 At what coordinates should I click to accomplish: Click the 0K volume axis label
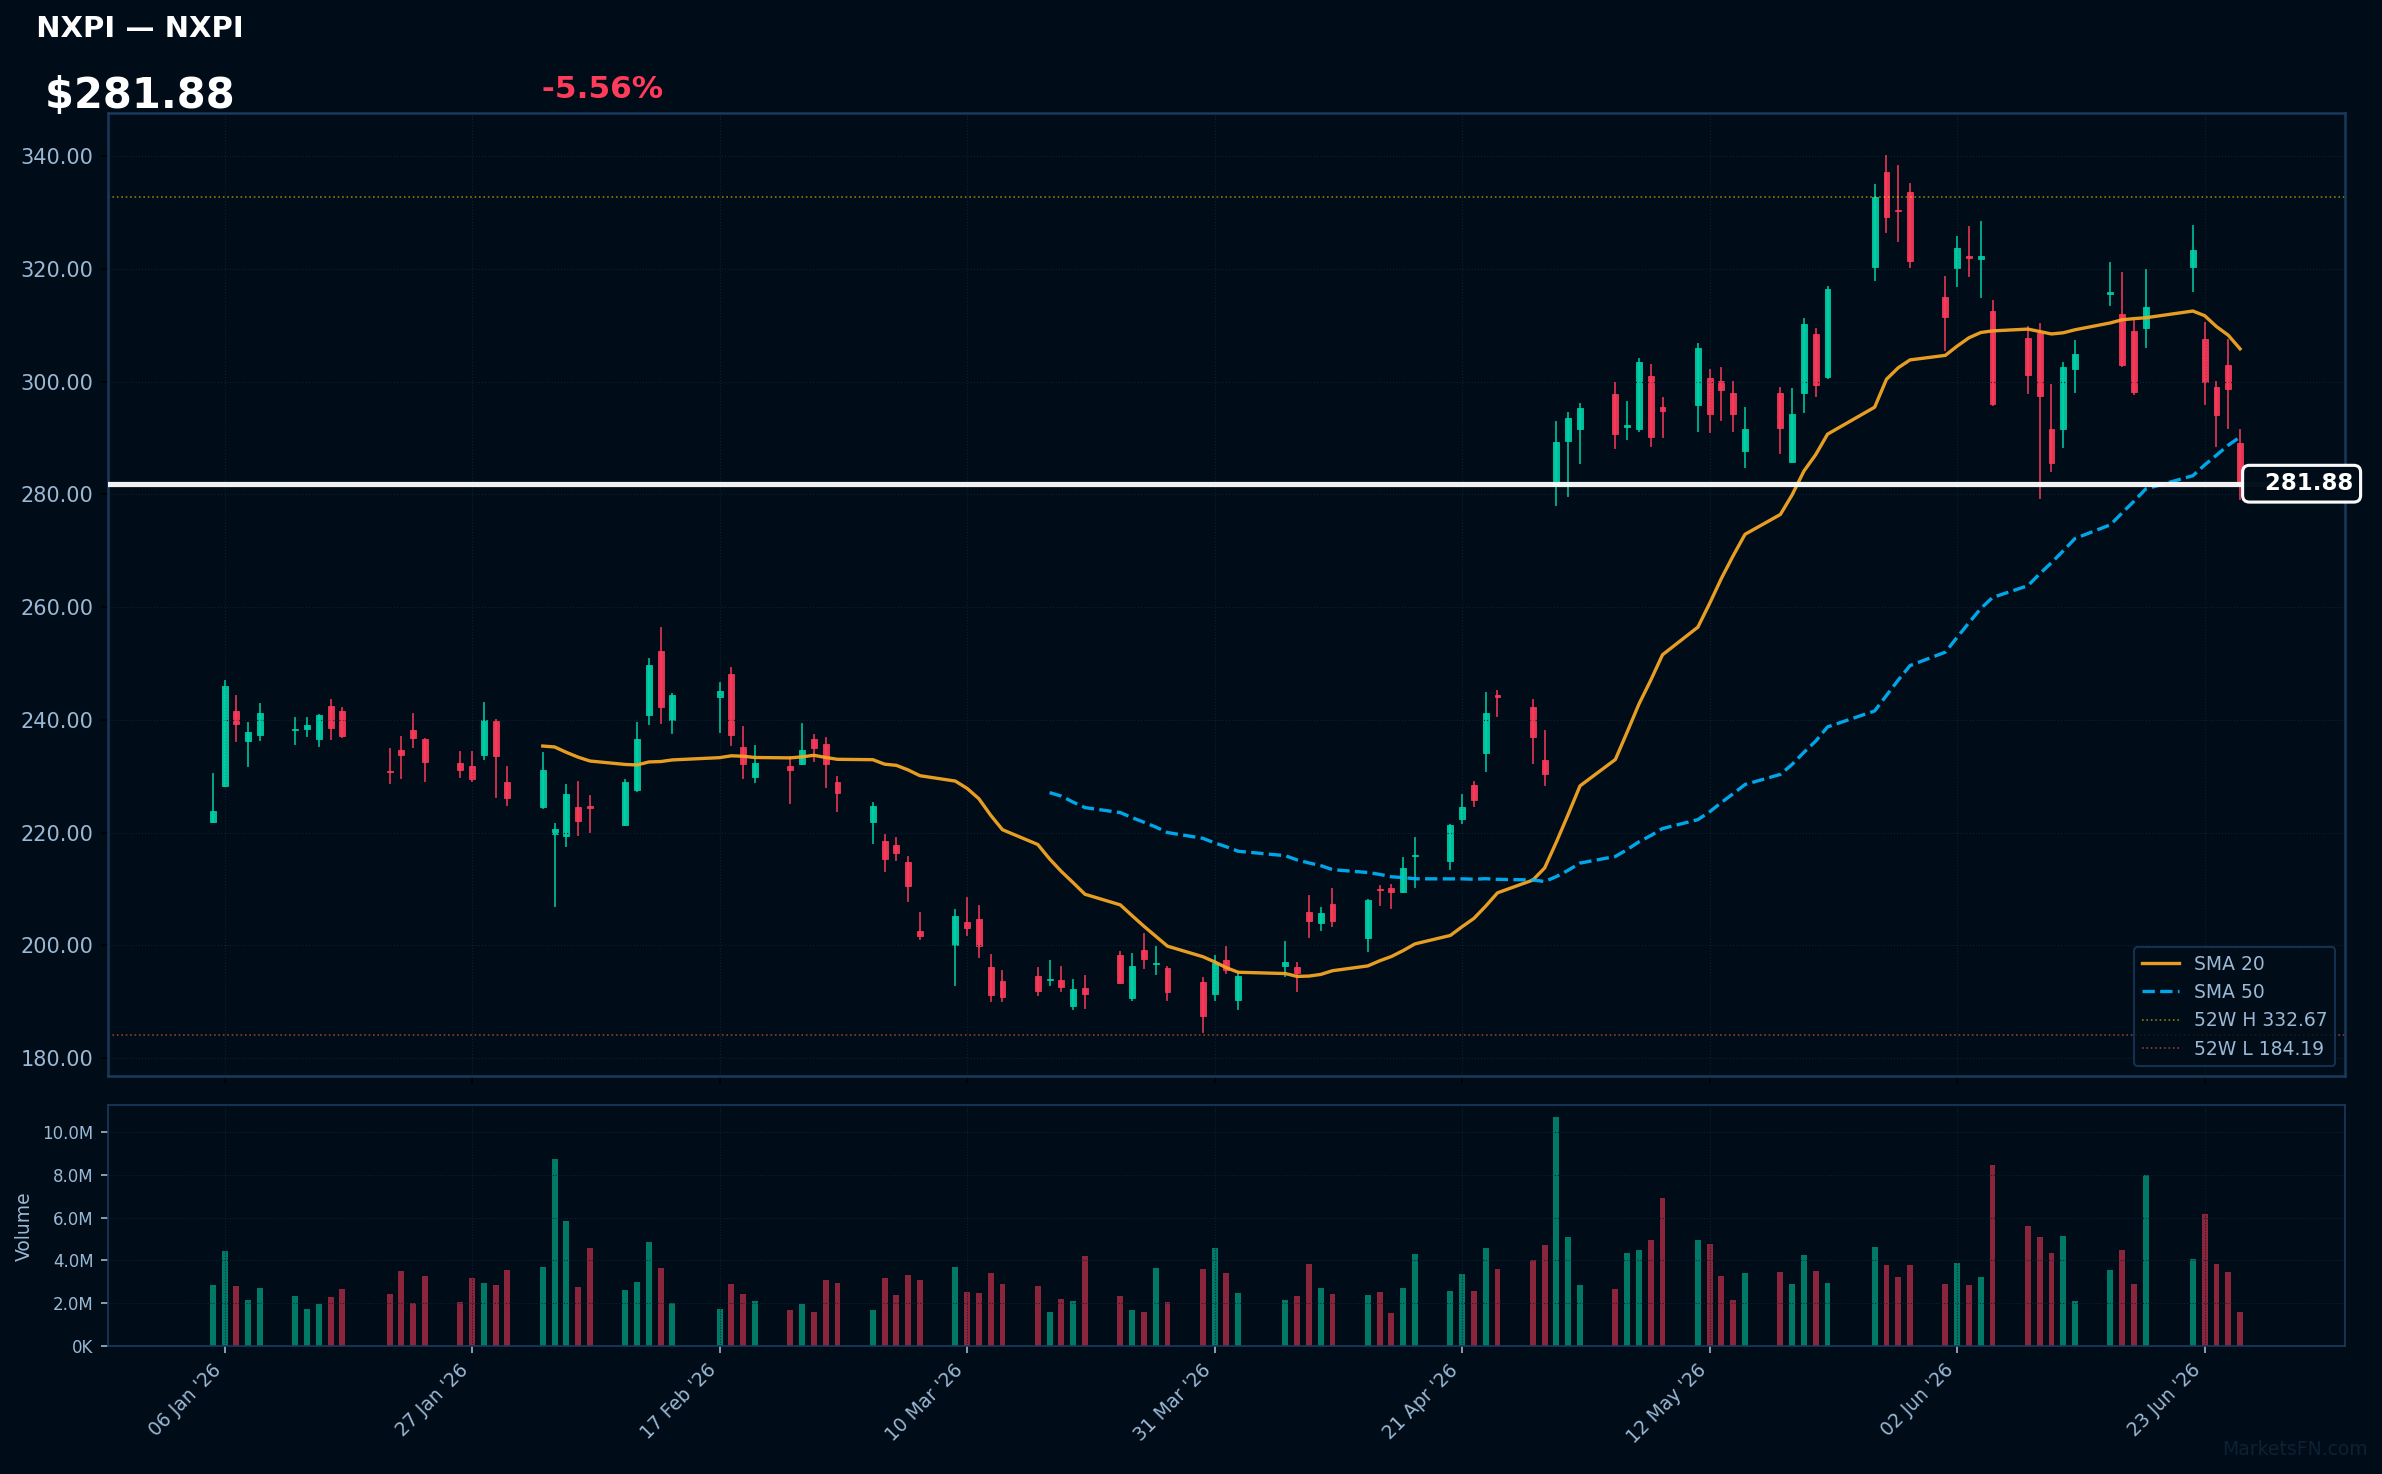[x=82, y=1347]
